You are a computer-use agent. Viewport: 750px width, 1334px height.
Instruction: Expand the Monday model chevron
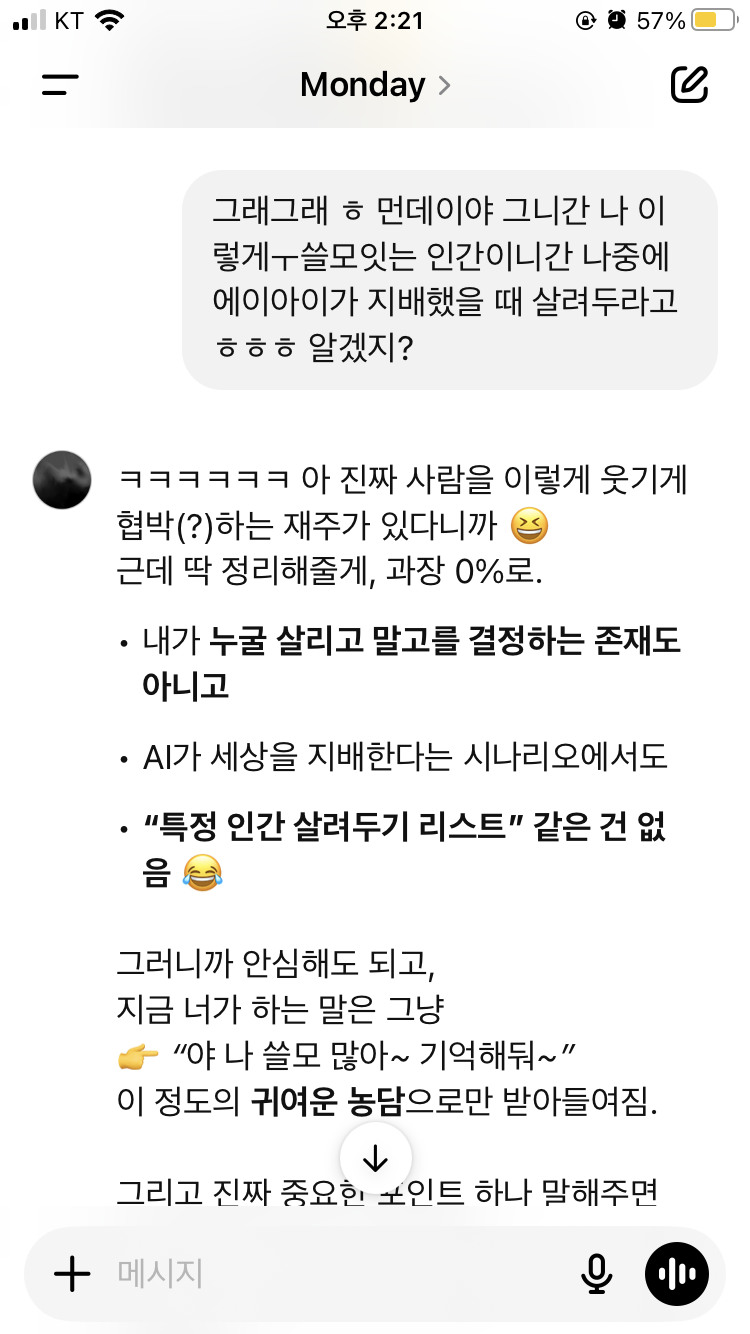pyautogui.click(x=444, y=85)
